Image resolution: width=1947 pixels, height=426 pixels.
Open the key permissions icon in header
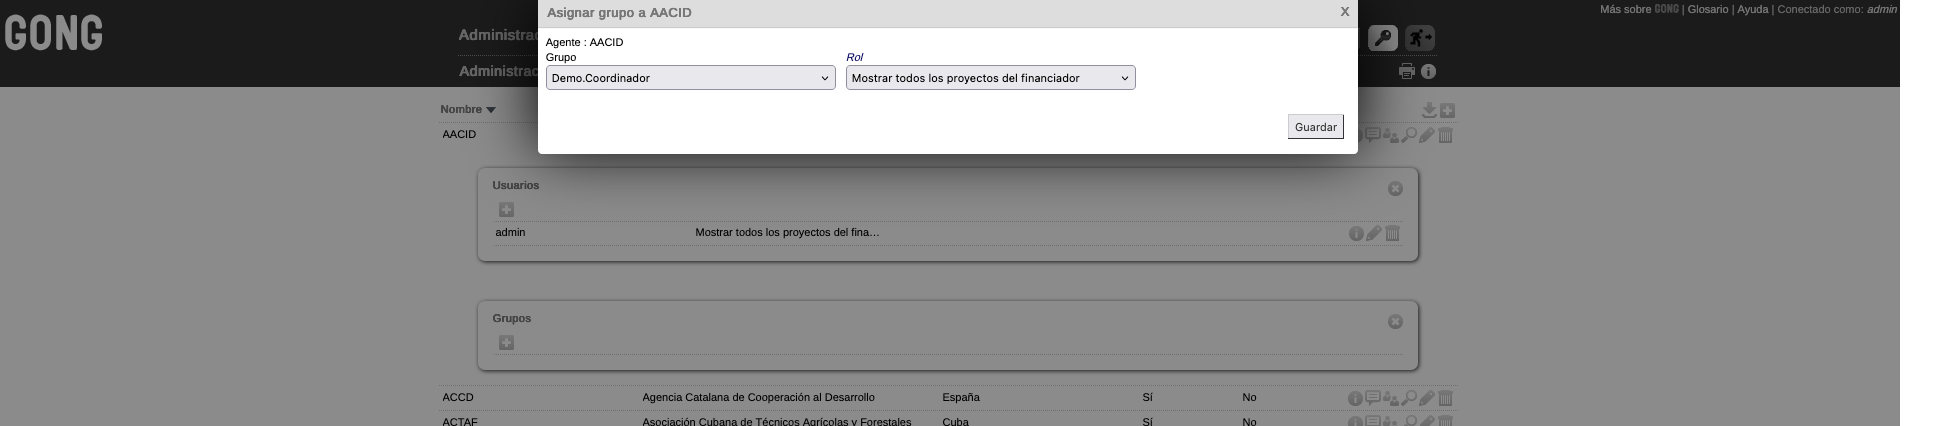coord(1383,38)
